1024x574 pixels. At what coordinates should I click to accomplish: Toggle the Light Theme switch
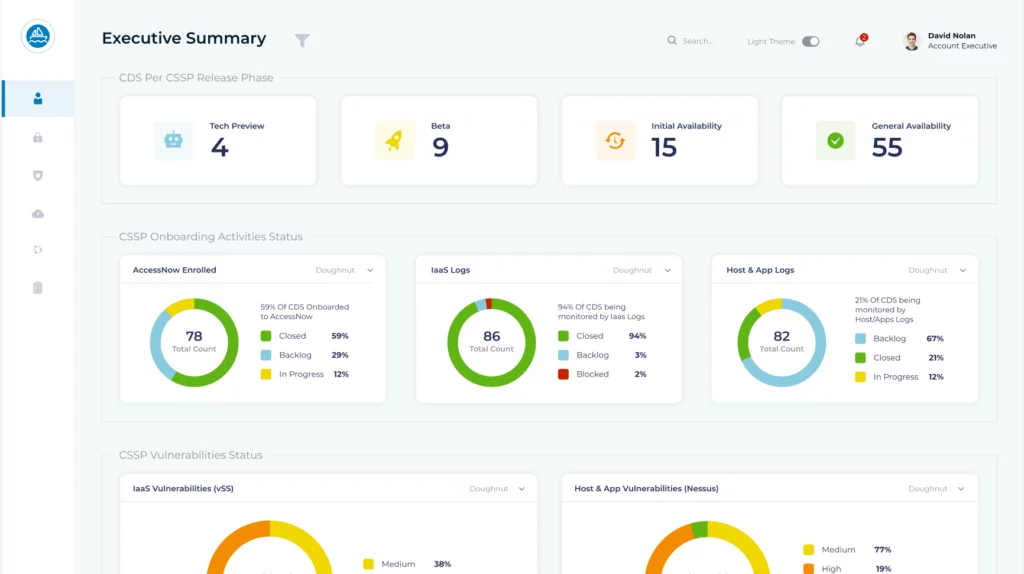(x=810, y=42)
